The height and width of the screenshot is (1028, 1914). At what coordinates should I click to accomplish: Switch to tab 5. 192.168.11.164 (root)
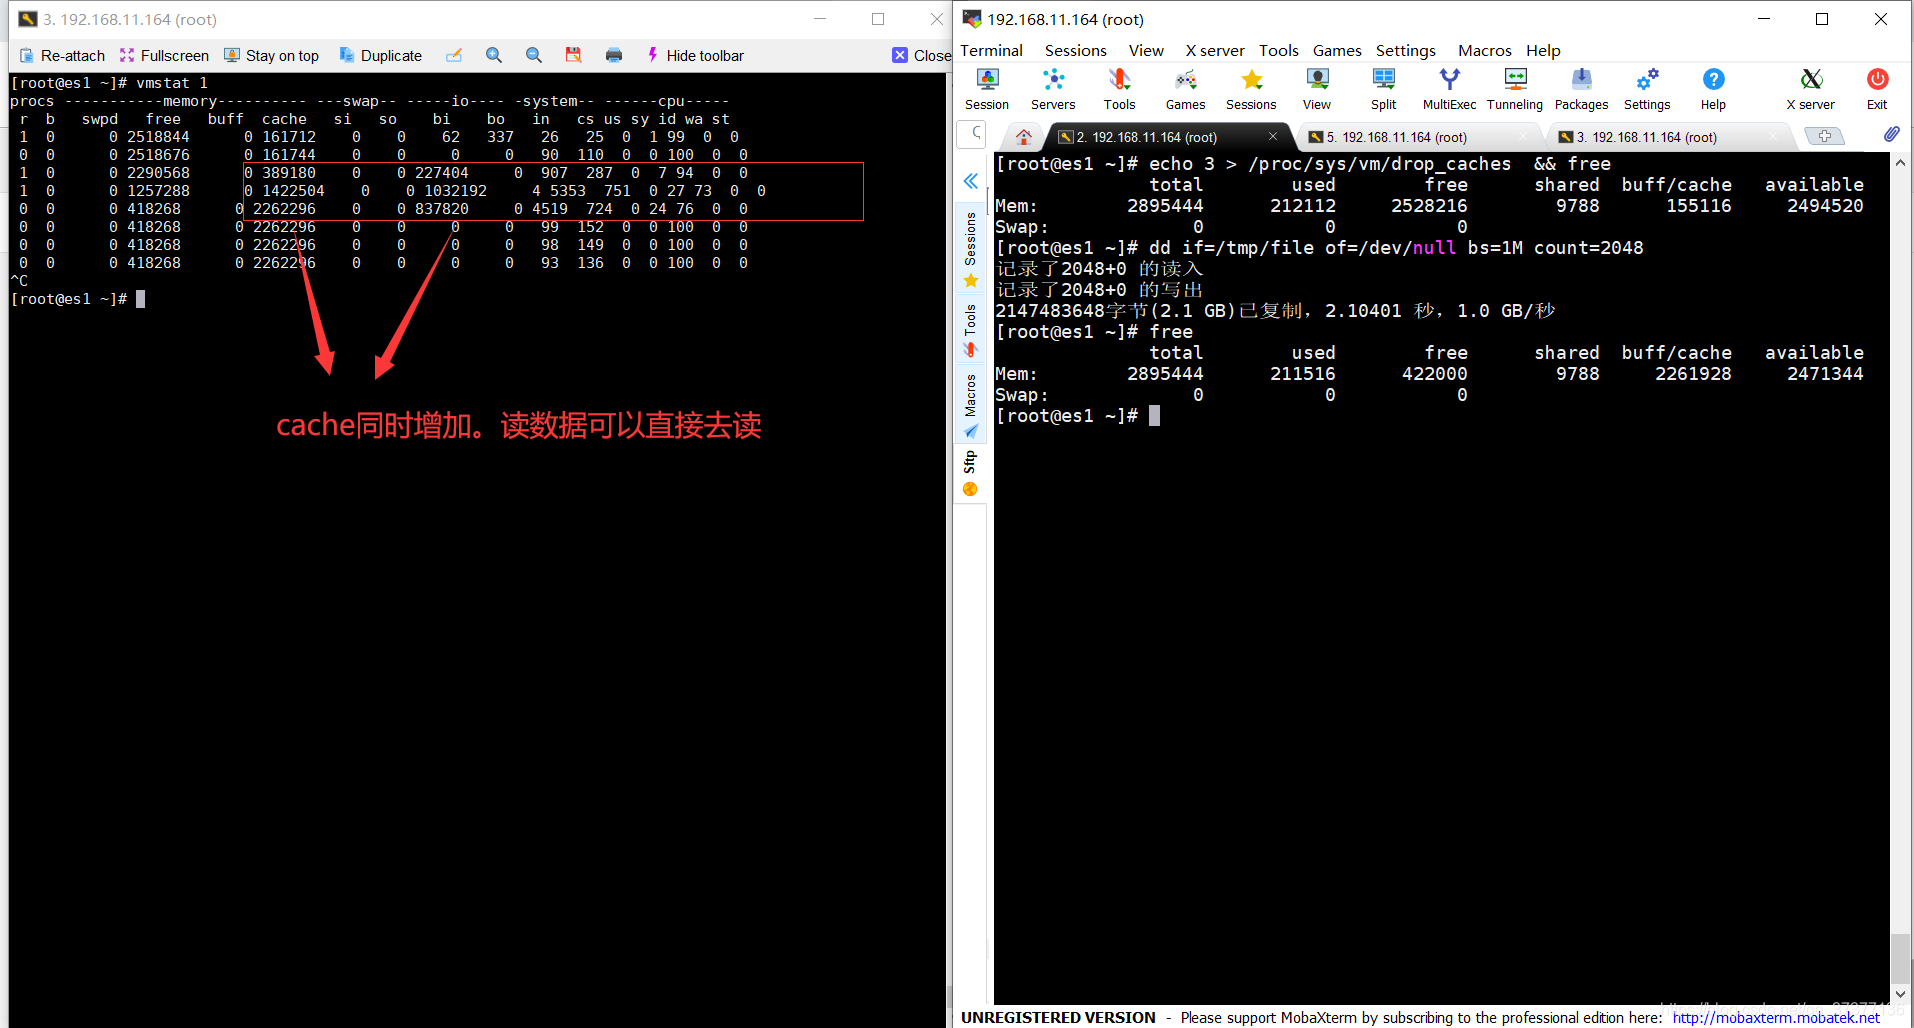pyautogui.click(x=1397, y=137)
